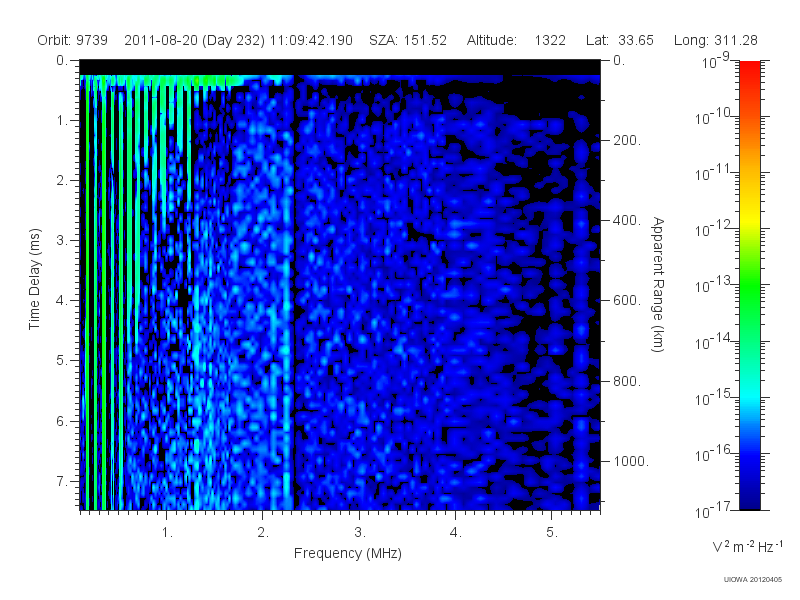
Task: Click the color scale label '10^-11'
Action: [x=713, y=173]
